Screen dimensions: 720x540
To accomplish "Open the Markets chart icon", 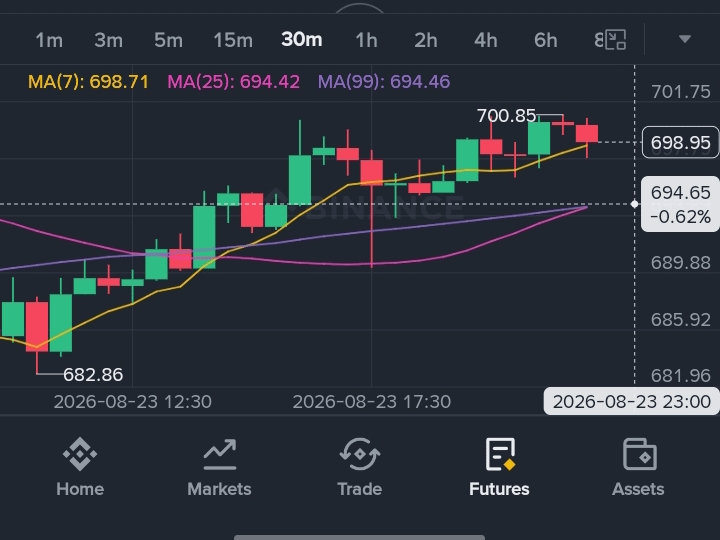I will (219, 455).
